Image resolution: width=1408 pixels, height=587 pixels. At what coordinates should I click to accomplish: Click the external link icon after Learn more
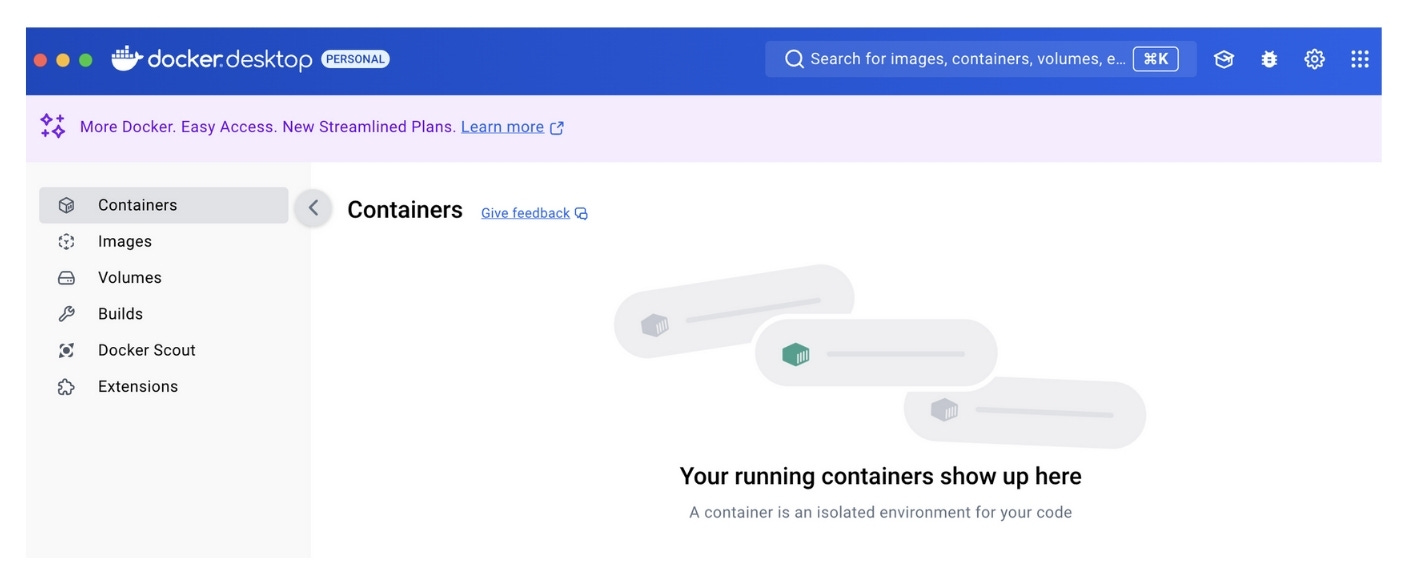point(557,128)
